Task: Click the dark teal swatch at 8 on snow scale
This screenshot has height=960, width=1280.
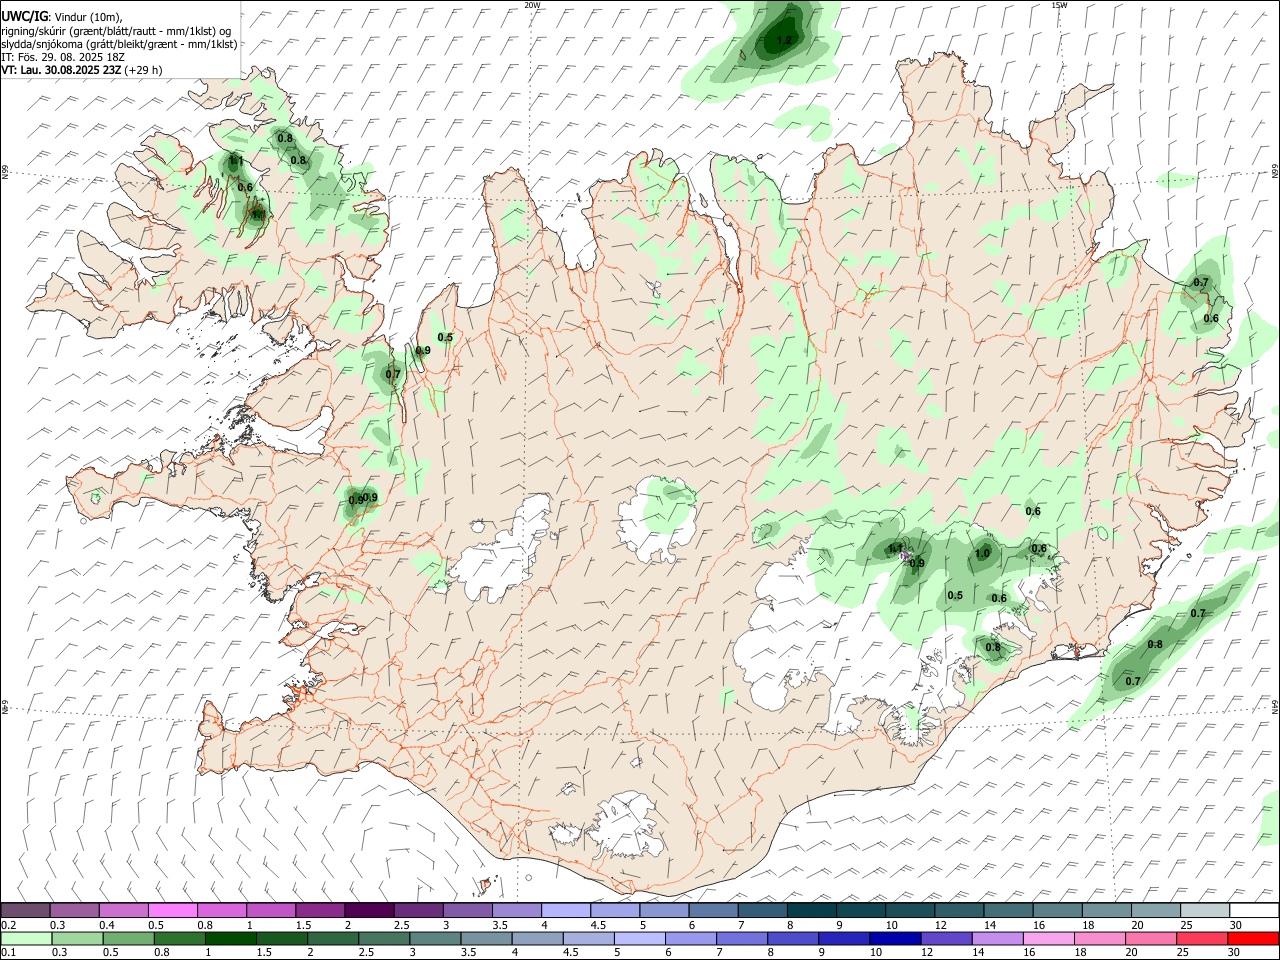Action: point(810,911)
